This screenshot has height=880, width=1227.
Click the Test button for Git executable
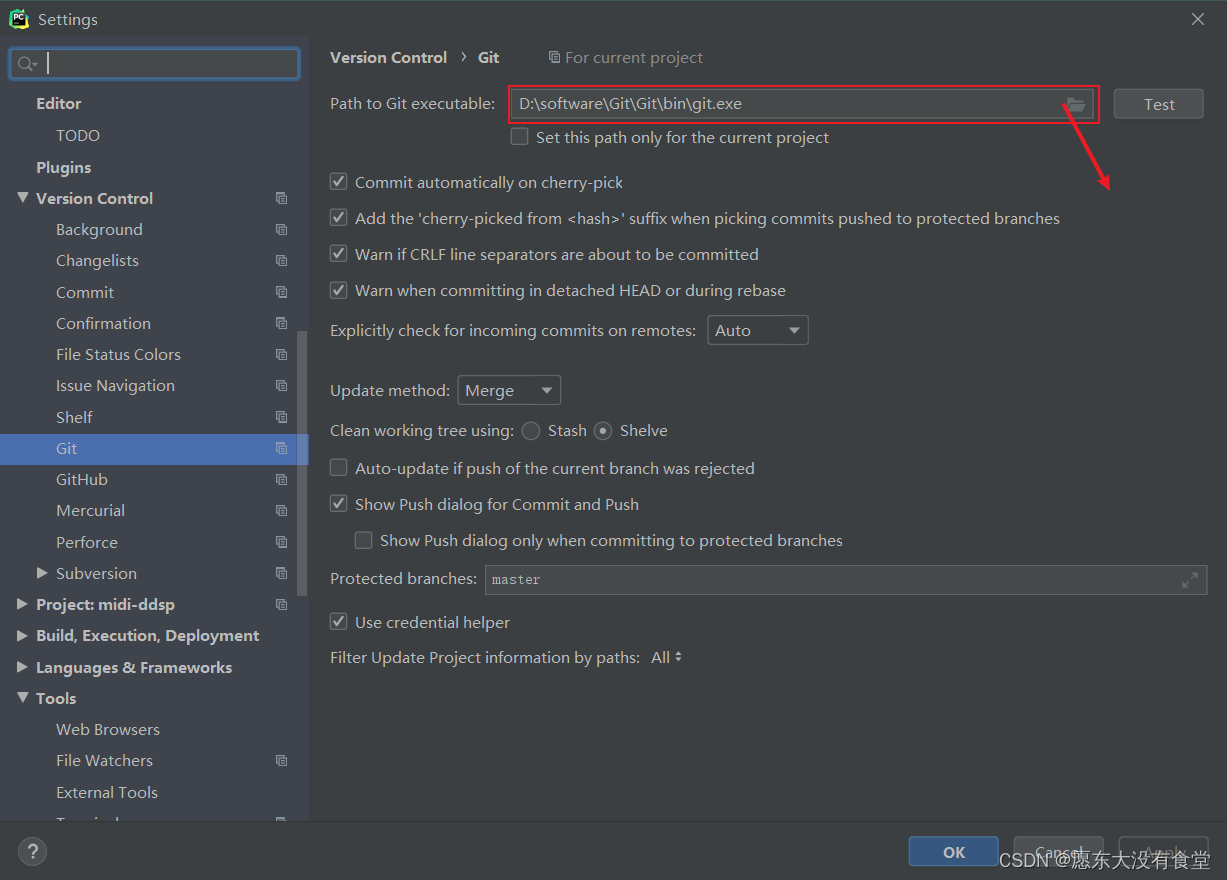click(1159, 104)
